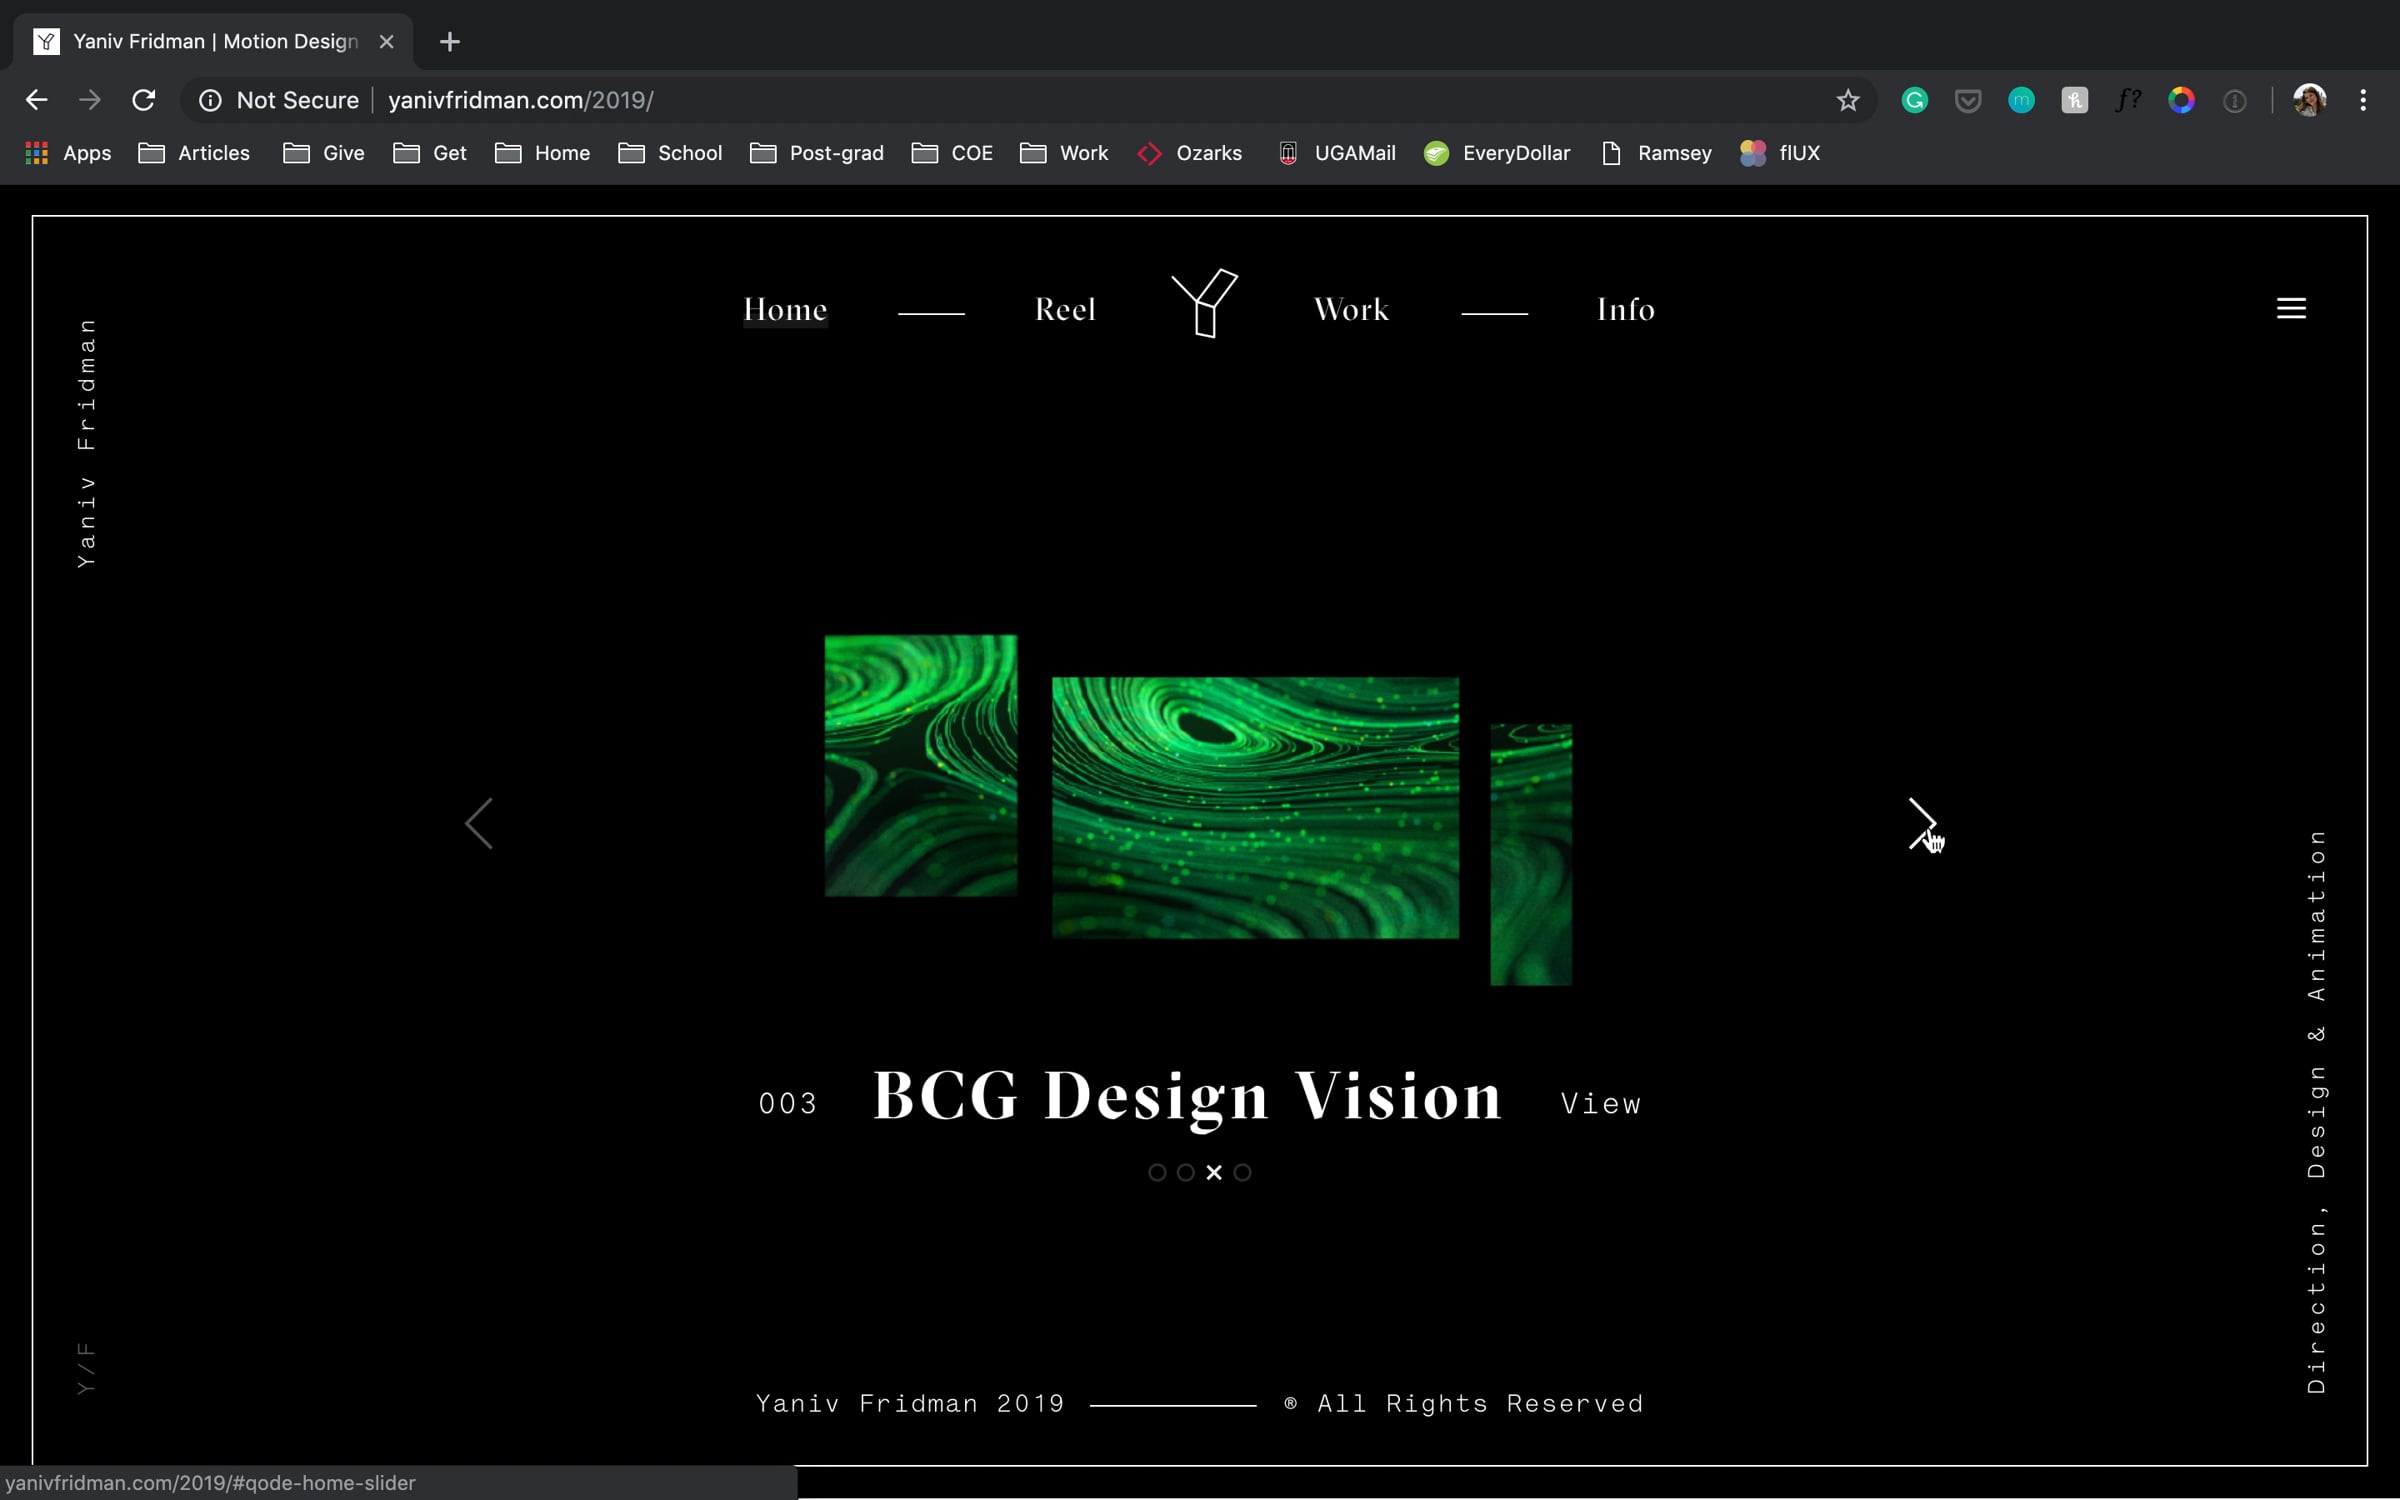
Task: Click the vertical 'Direction, Design & Animation' text
Action: tap(2316, 1112)
